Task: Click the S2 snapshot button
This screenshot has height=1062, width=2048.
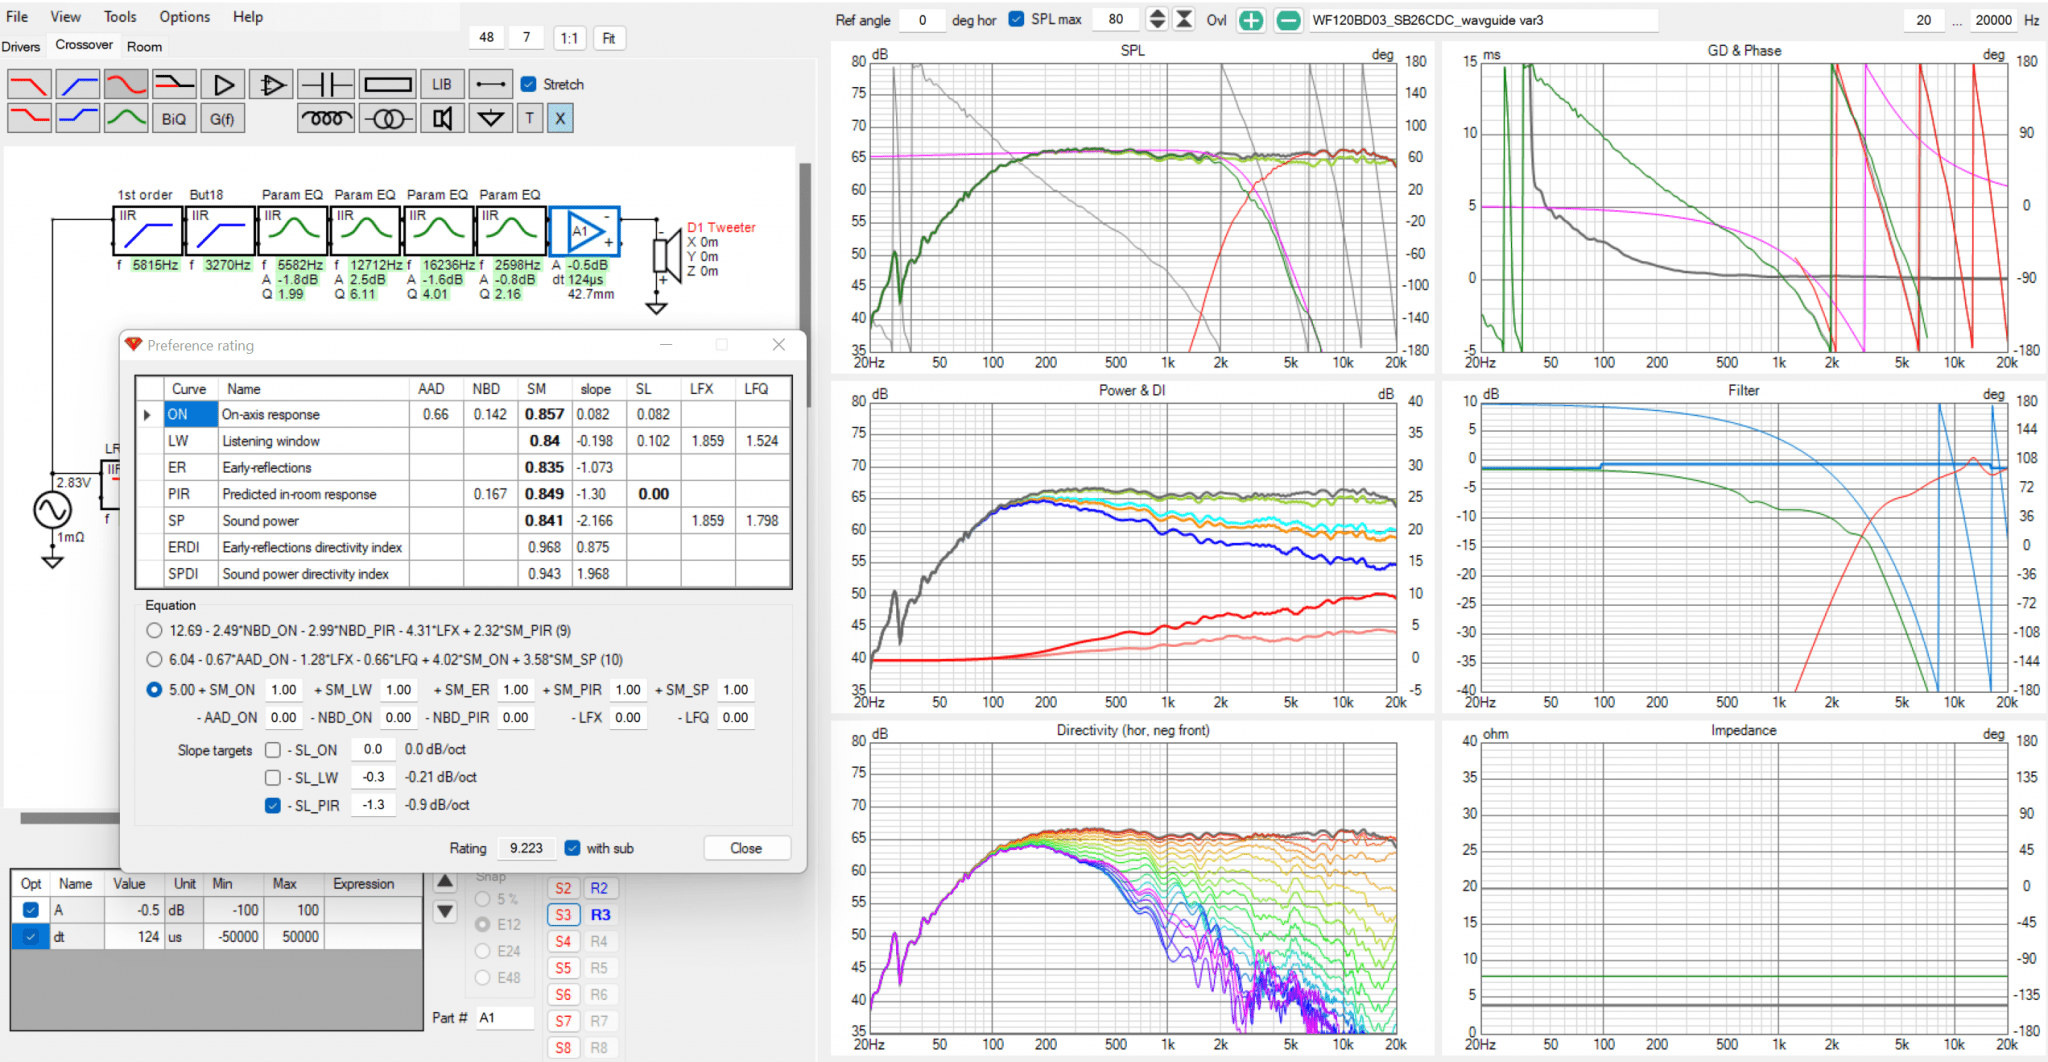Action: (563, 888)
